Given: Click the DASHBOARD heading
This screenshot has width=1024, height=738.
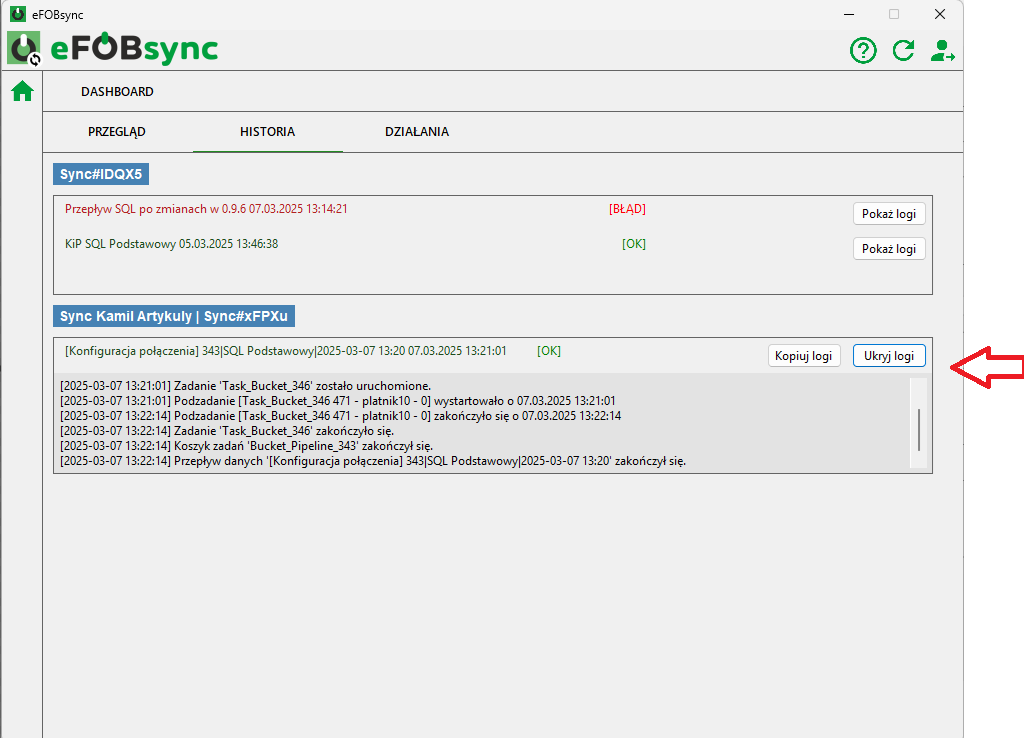Looking at the screenshot, I should tap(117, 91).
